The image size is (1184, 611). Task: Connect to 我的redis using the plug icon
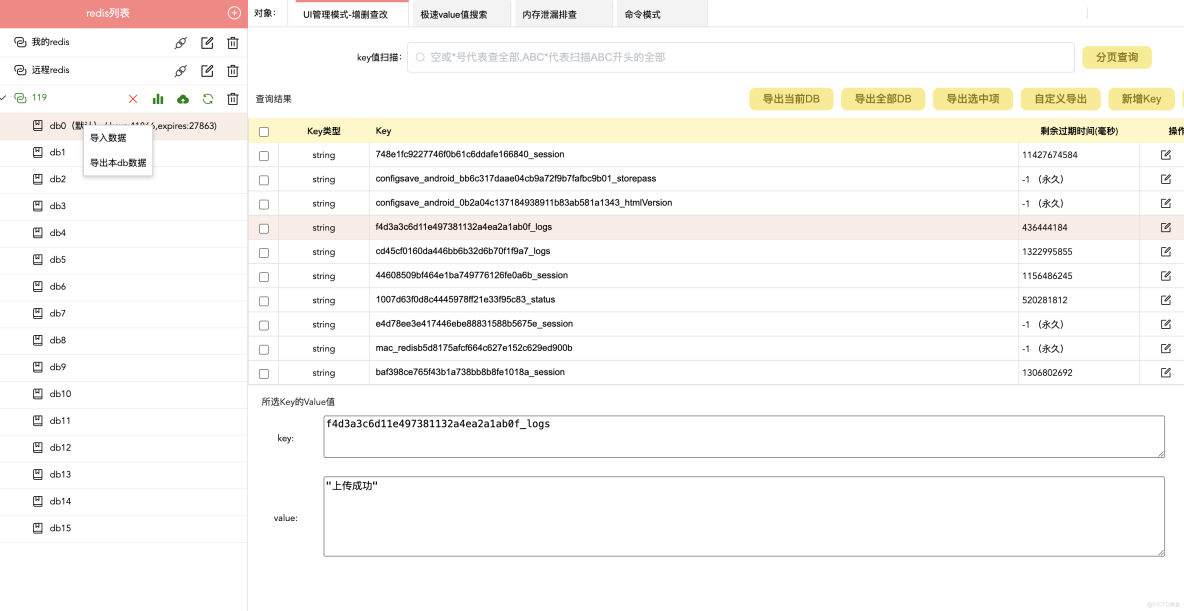181,43
